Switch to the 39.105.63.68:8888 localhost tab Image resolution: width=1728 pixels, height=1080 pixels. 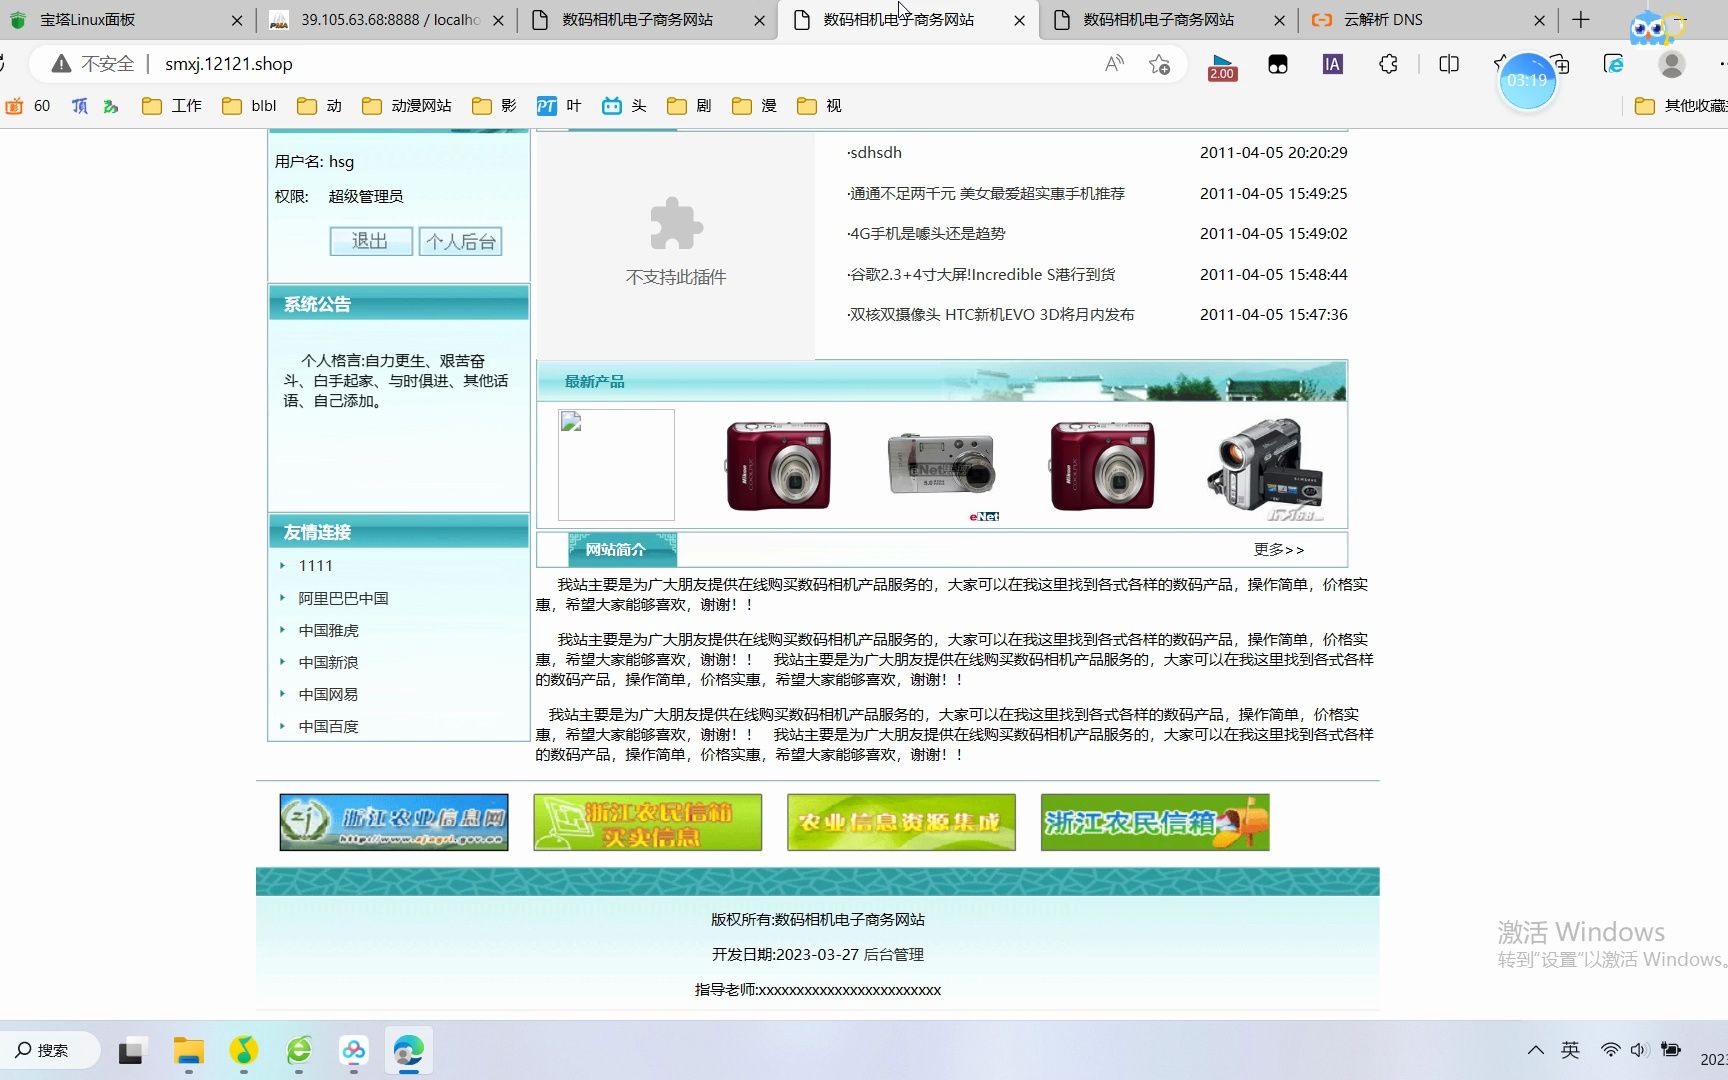click(388, 20)
